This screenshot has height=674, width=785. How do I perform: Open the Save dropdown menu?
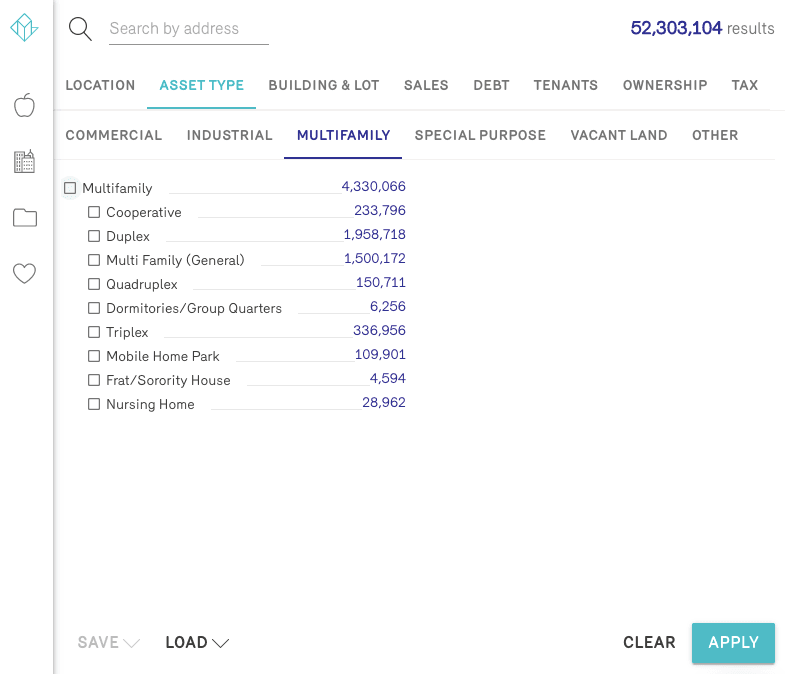tap(108, 643)
